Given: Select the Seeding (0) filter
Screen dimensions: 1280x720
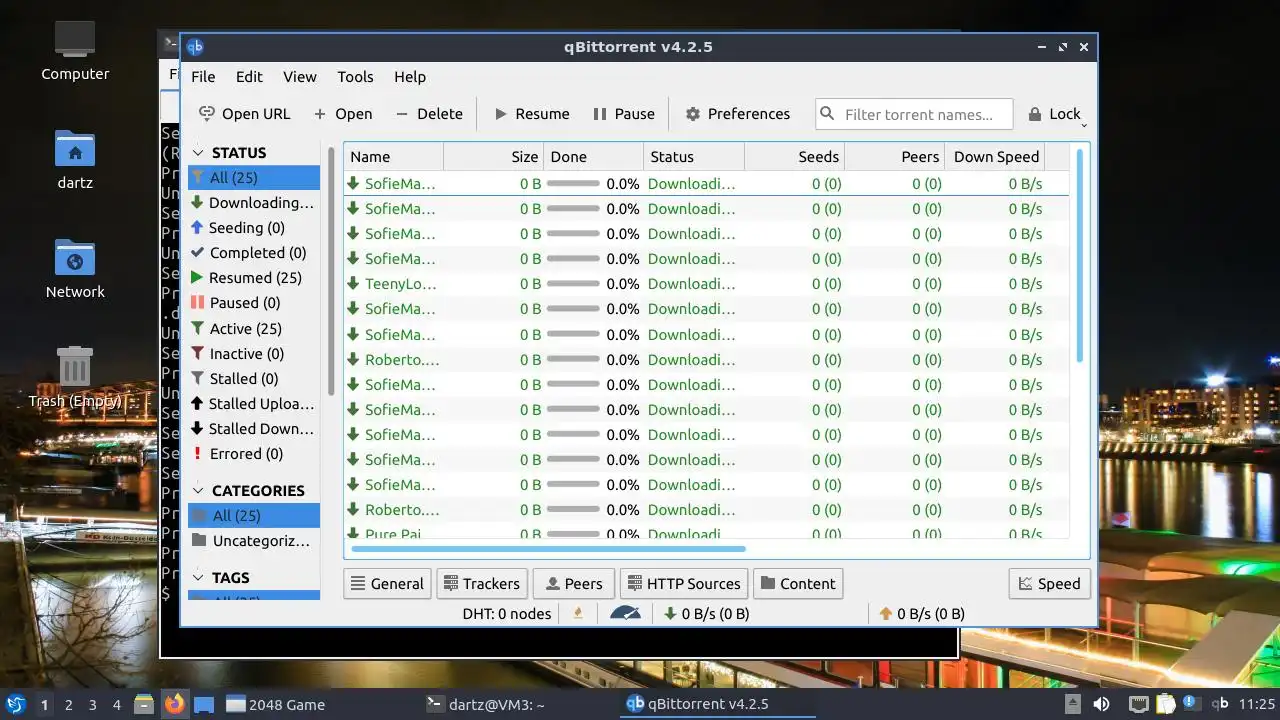Looking at the screenshot, I should 254,228.
